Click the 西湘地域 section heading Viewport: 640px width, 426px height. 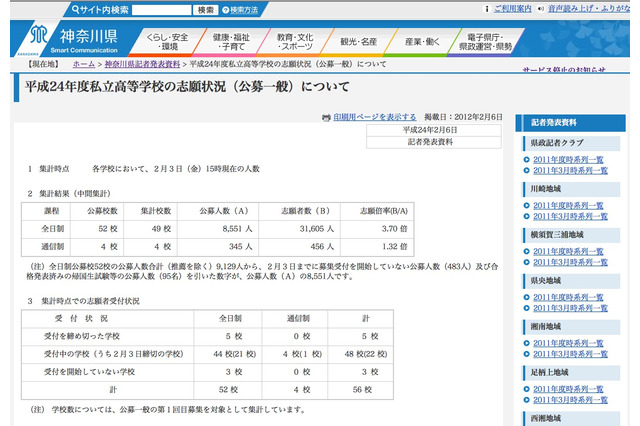pyautogui.click(x=572, y=419)
